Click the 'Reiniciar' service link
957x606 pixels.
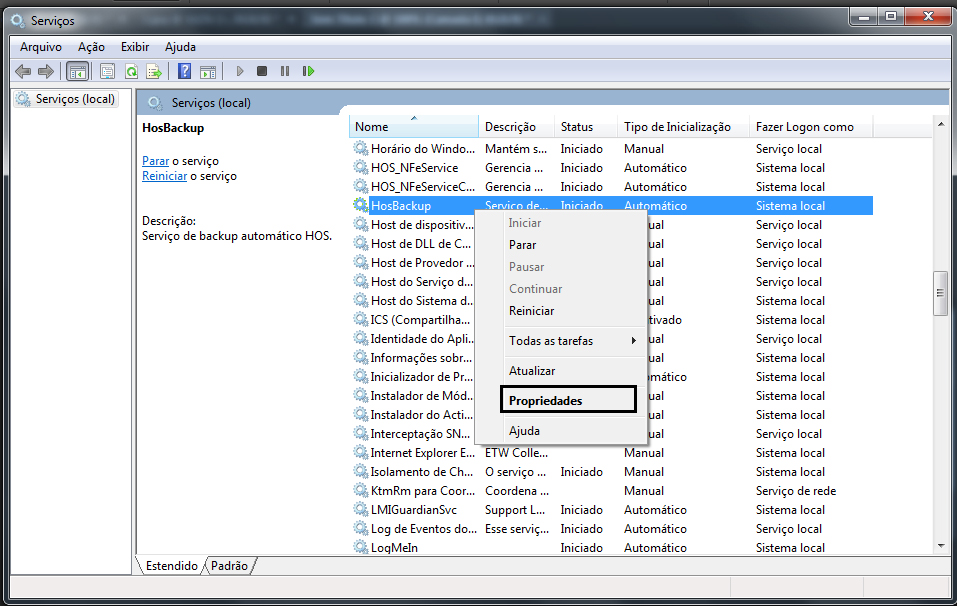(164, 176)
